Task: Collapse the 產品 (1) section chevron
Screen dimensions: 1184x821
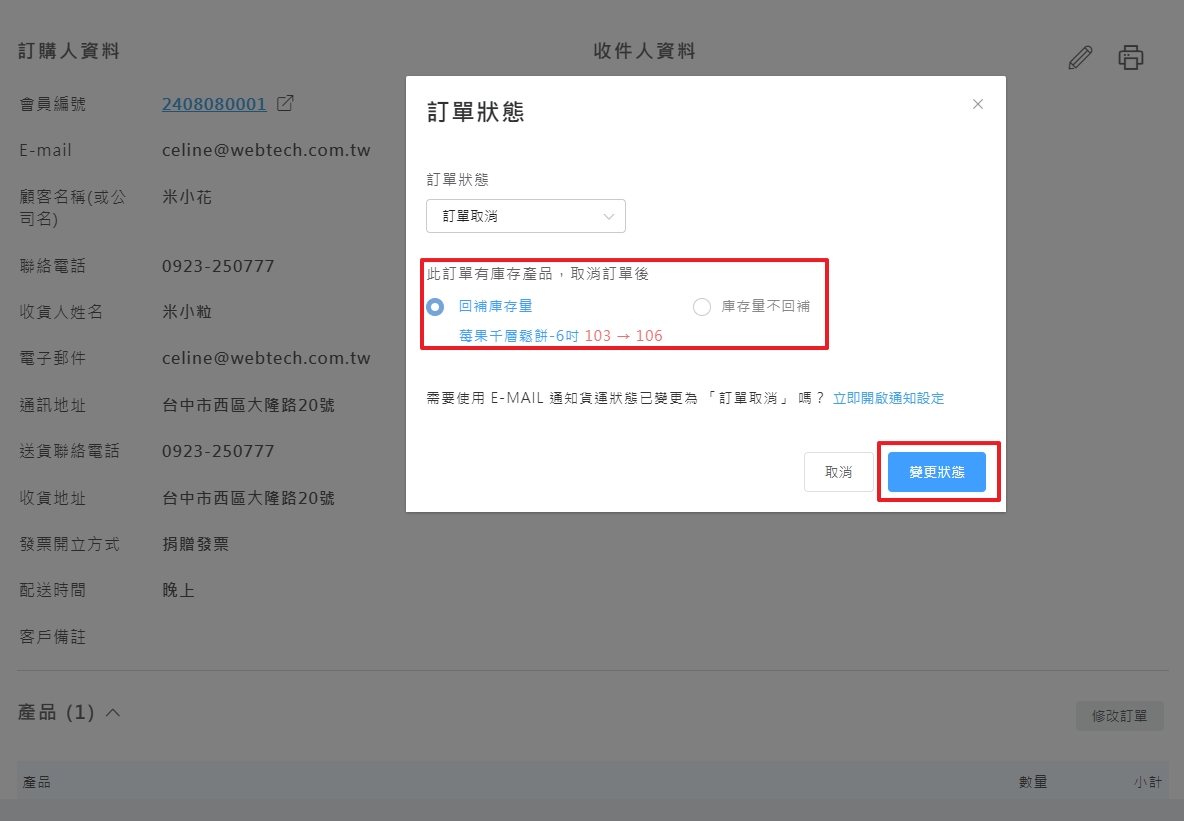Action: (113, 713)
